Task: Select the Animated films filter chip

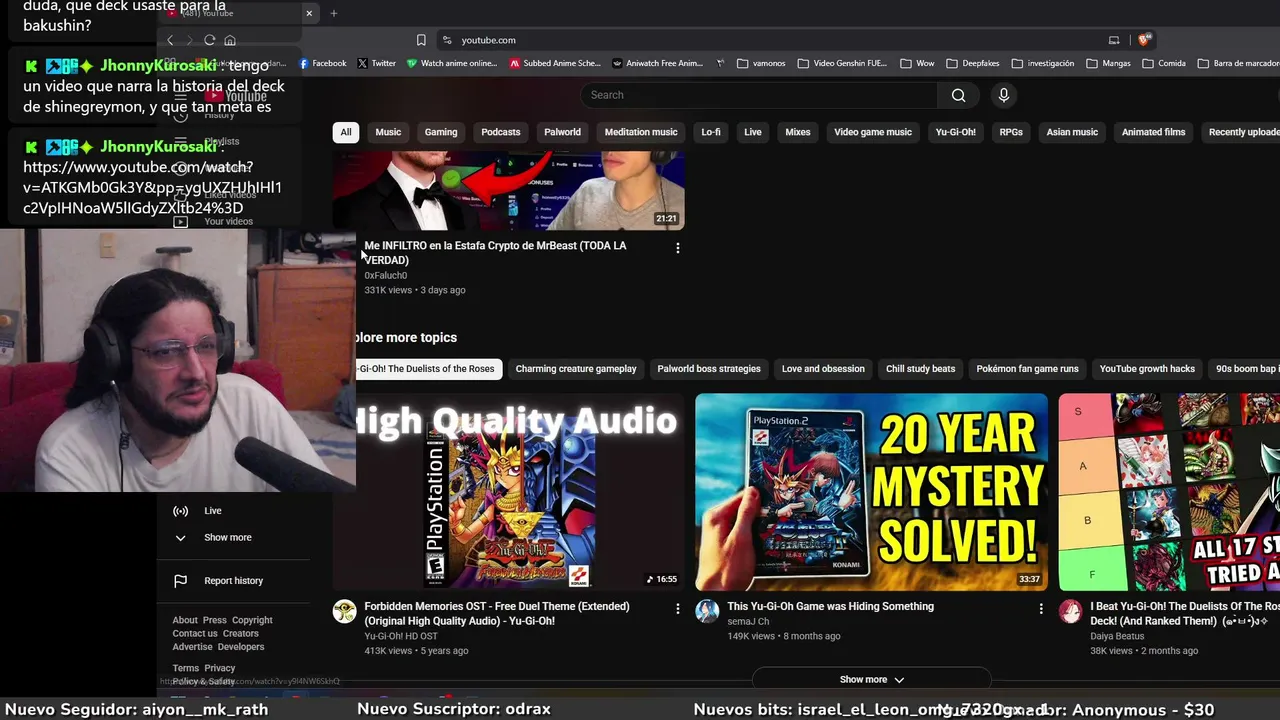Action: click(1153, 132)
